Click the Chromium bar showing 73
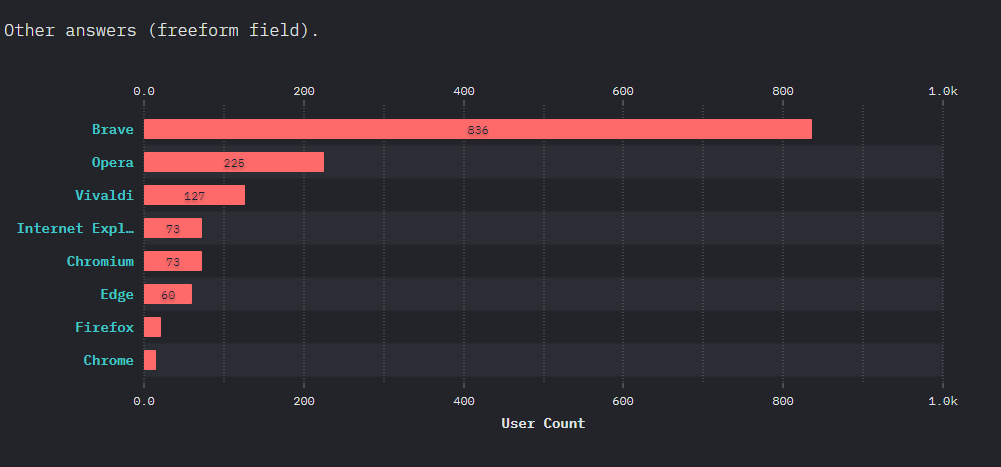Viewport: 1001px width, 467px height. 173,261
